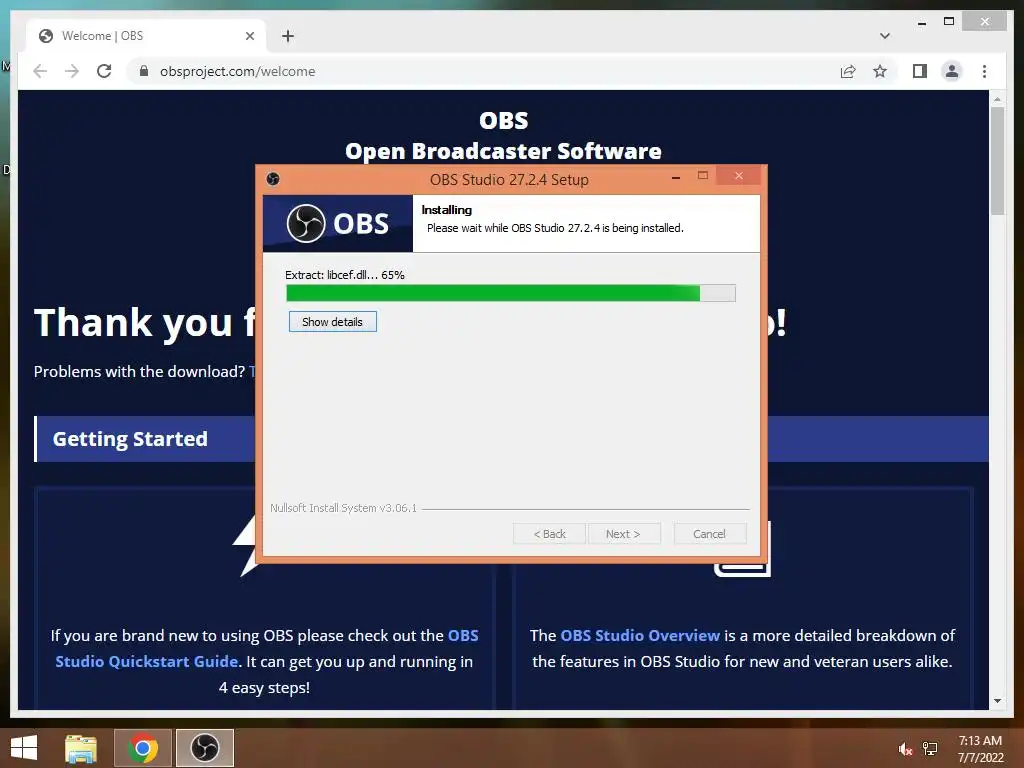Click the page scrollbar up arrow
The image size is (1024, 768).
coord(997,99)
